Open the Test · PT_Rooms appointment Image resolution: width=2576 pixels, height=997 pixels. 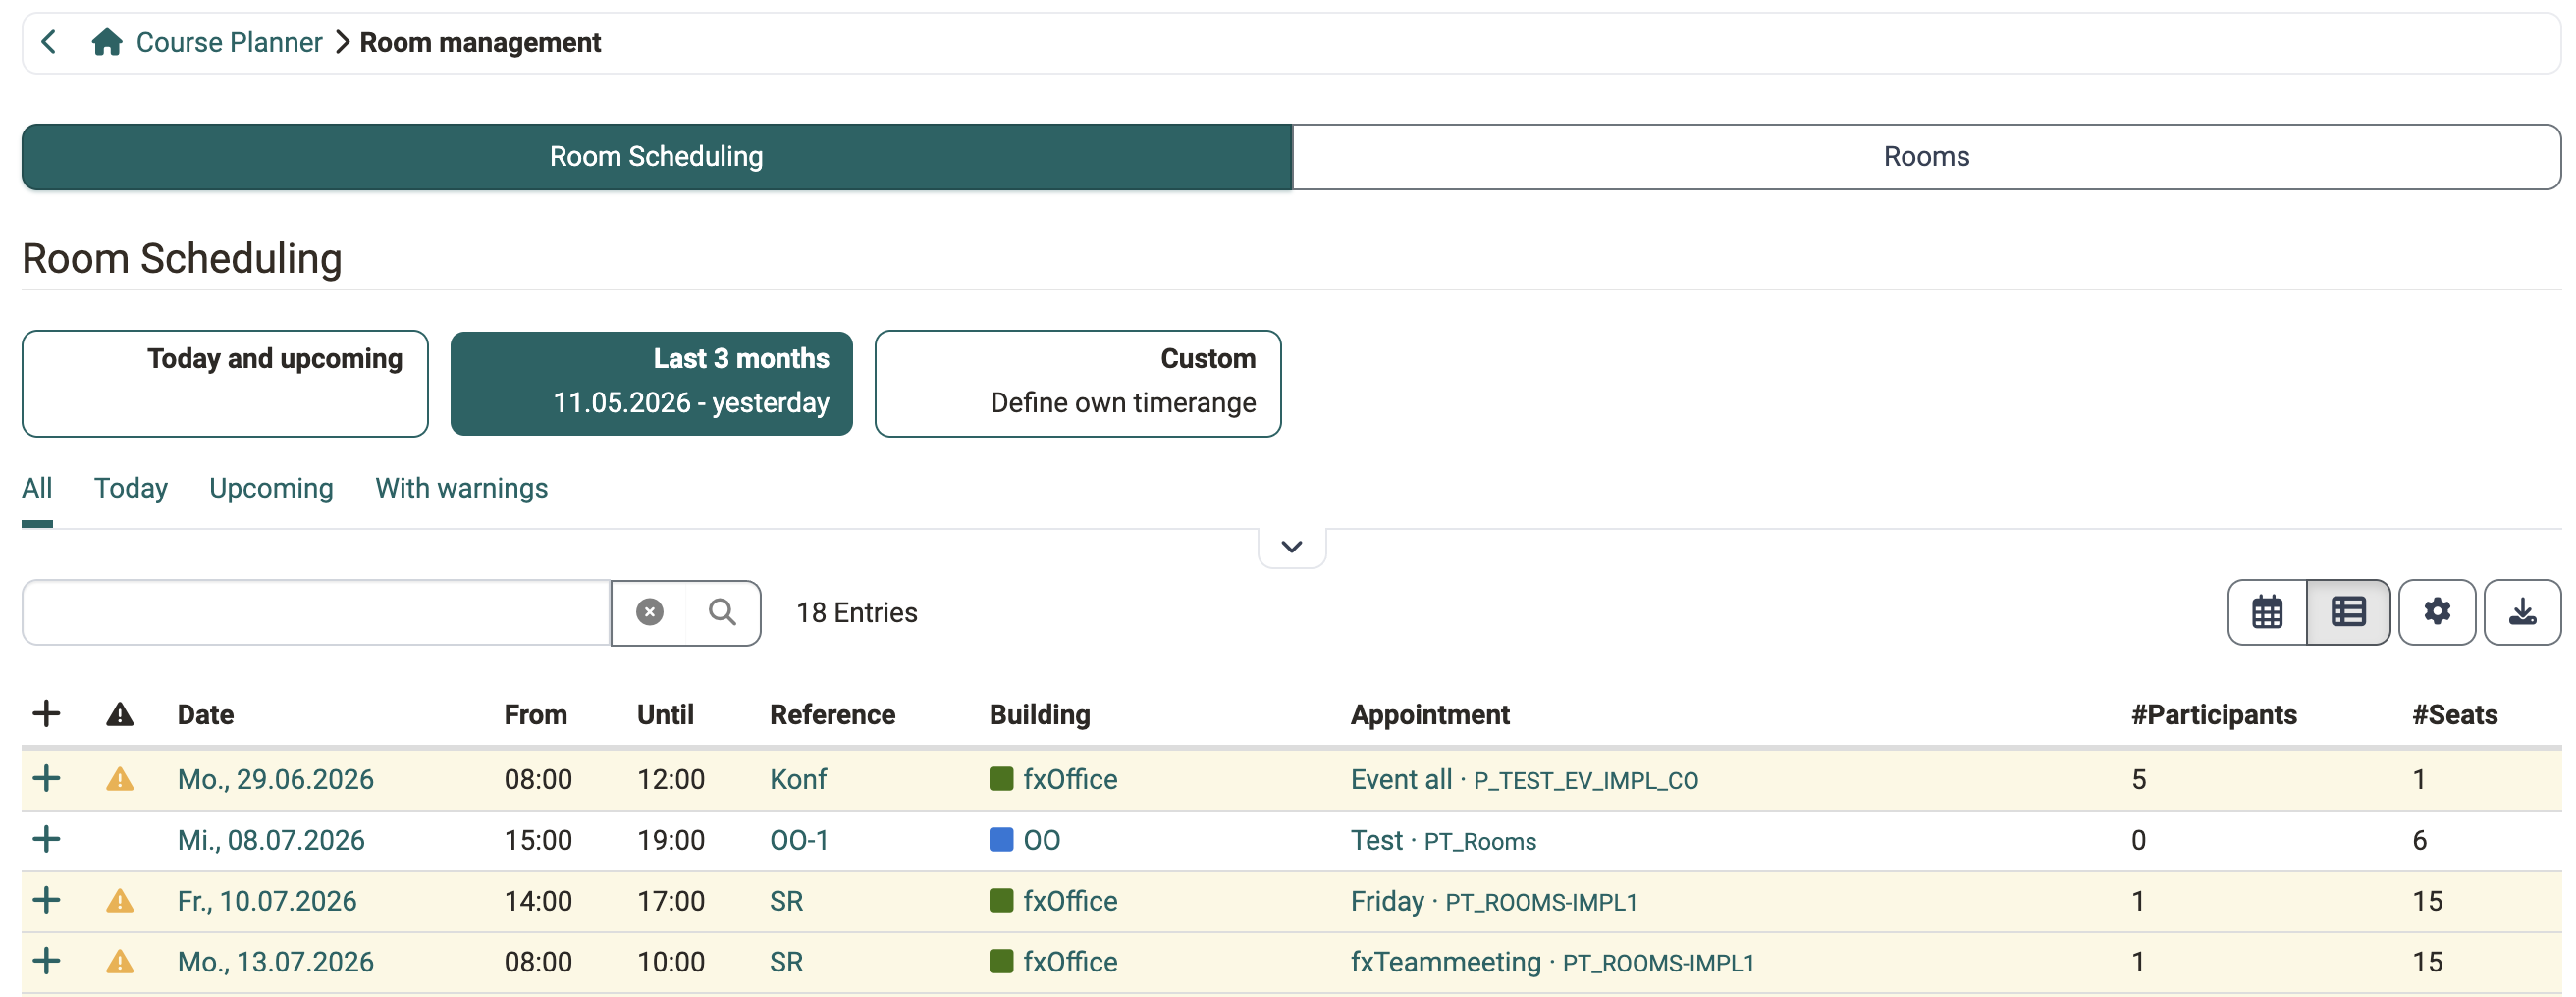[x=1443, y=840]
